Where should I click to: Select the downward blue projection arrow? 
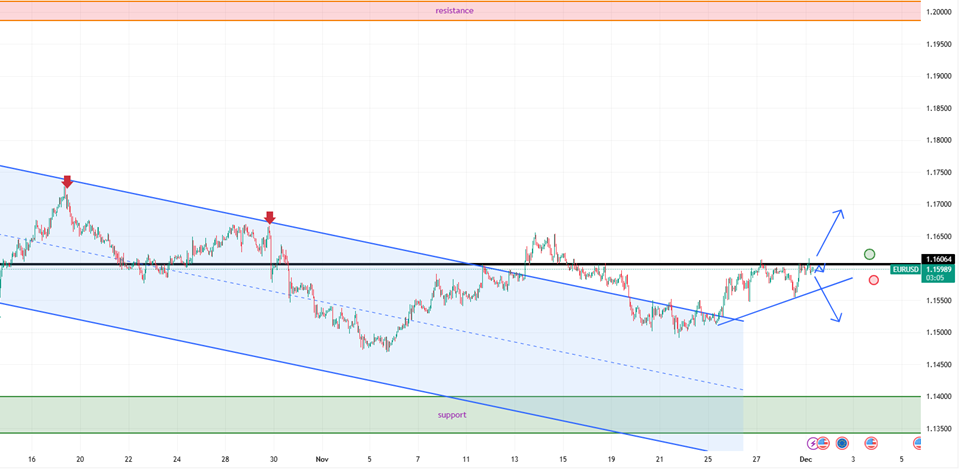829,301
